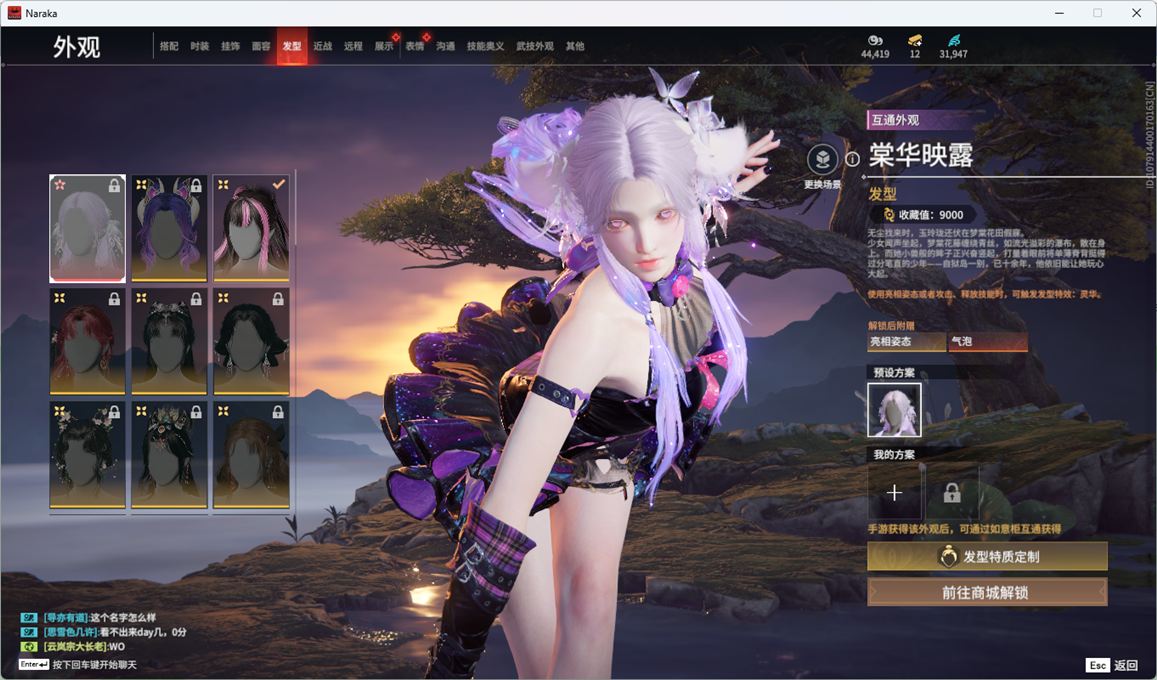
Task: Click the 外观 page title
Action: tap(76, 47)
